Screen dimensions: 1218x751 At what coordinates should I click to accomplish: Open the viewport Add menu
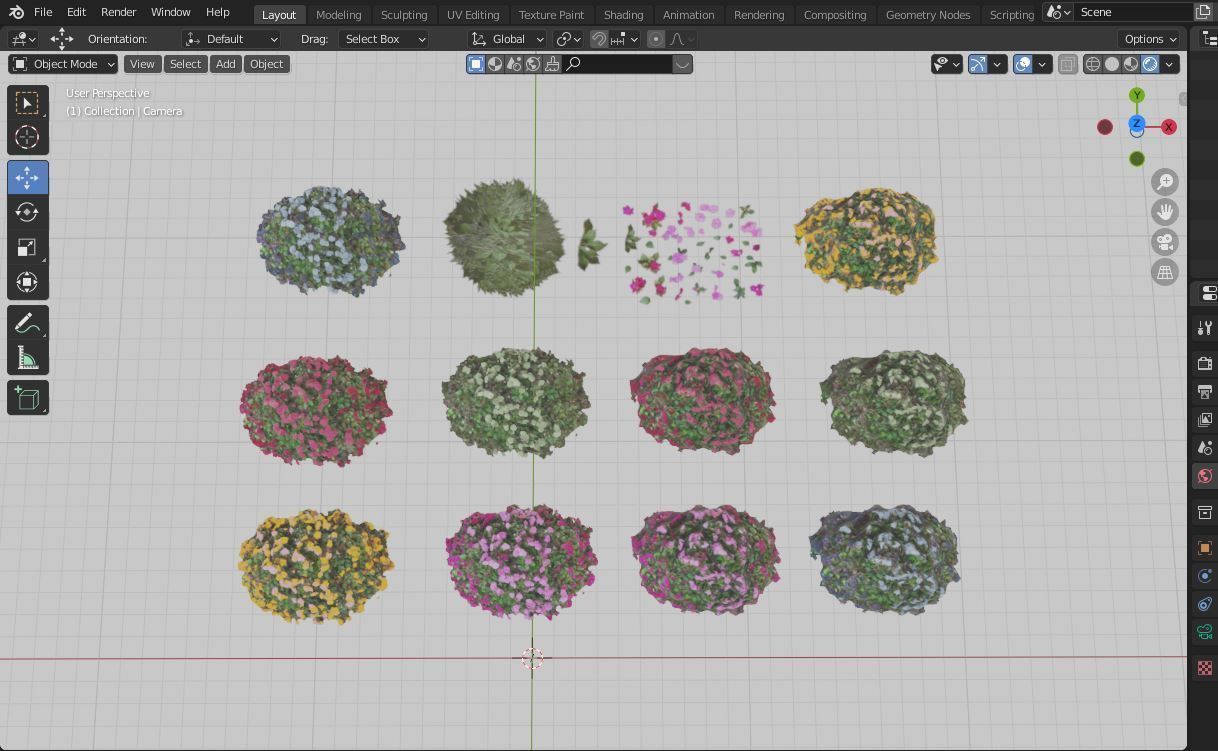[226, 64]
